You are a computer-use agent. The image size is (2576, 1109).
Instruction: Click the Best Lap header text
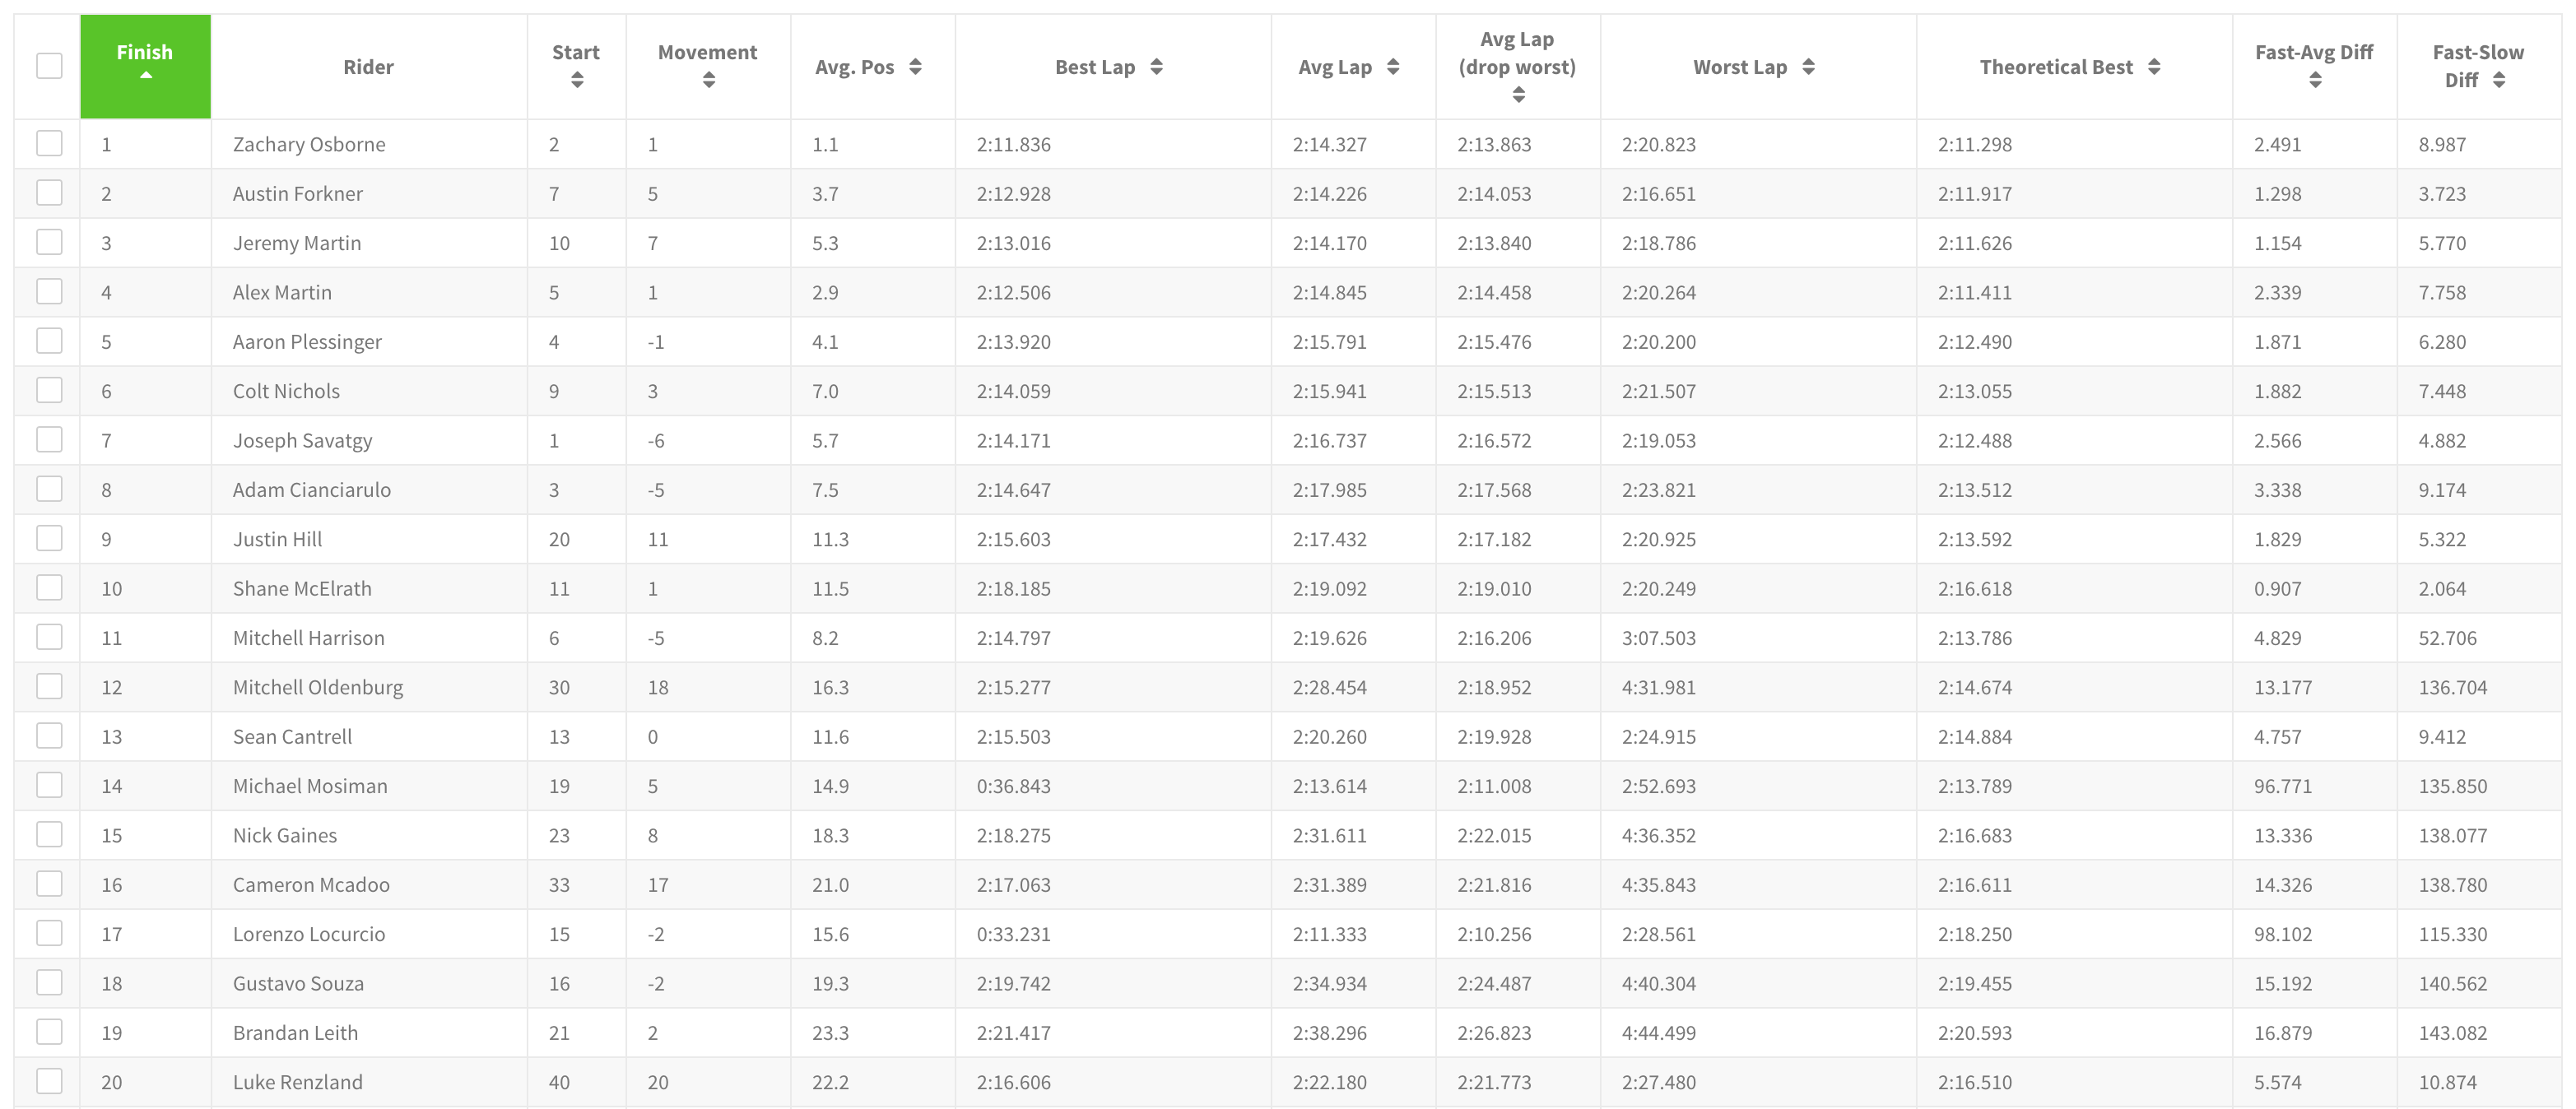[1094, 67]
